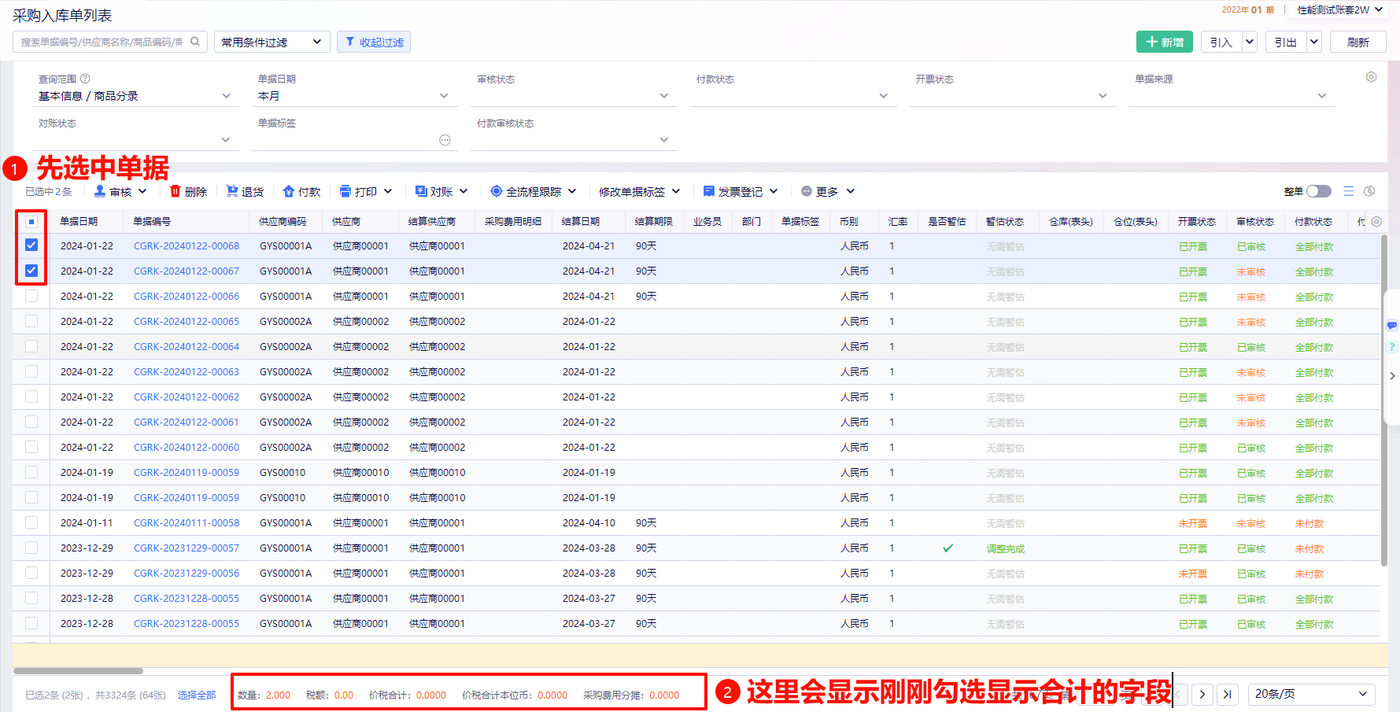Open the chart statistics view icon
The height and width of the screenshot is (712, 1400).
1369,191
